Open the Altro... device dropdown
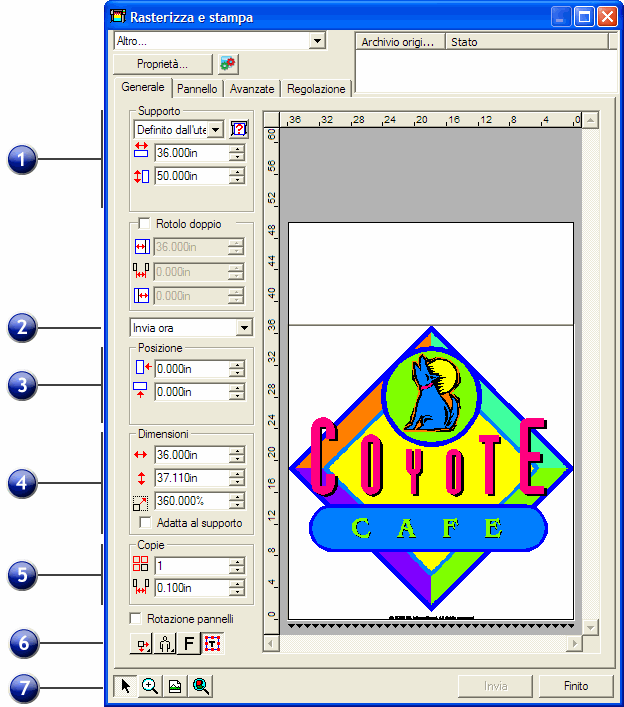Screen dimensions: 624x707 coord(317,41)
